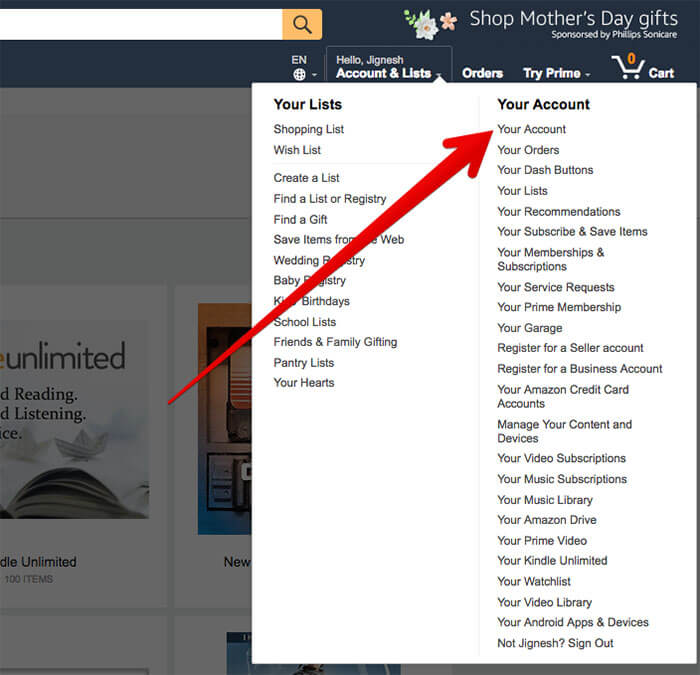Open Your Kindle Unlimited

[x=552, y=561]
